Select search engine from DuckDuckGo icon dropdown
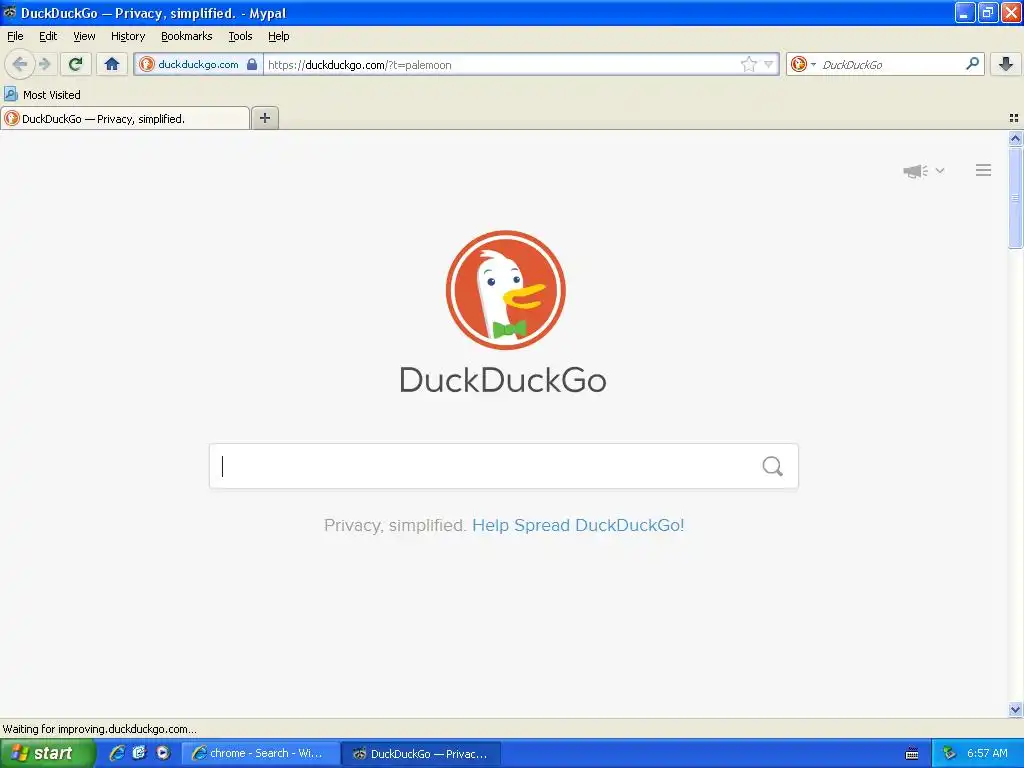The height and width of the screenshot is (768, 1024). (x=803, y=64)
